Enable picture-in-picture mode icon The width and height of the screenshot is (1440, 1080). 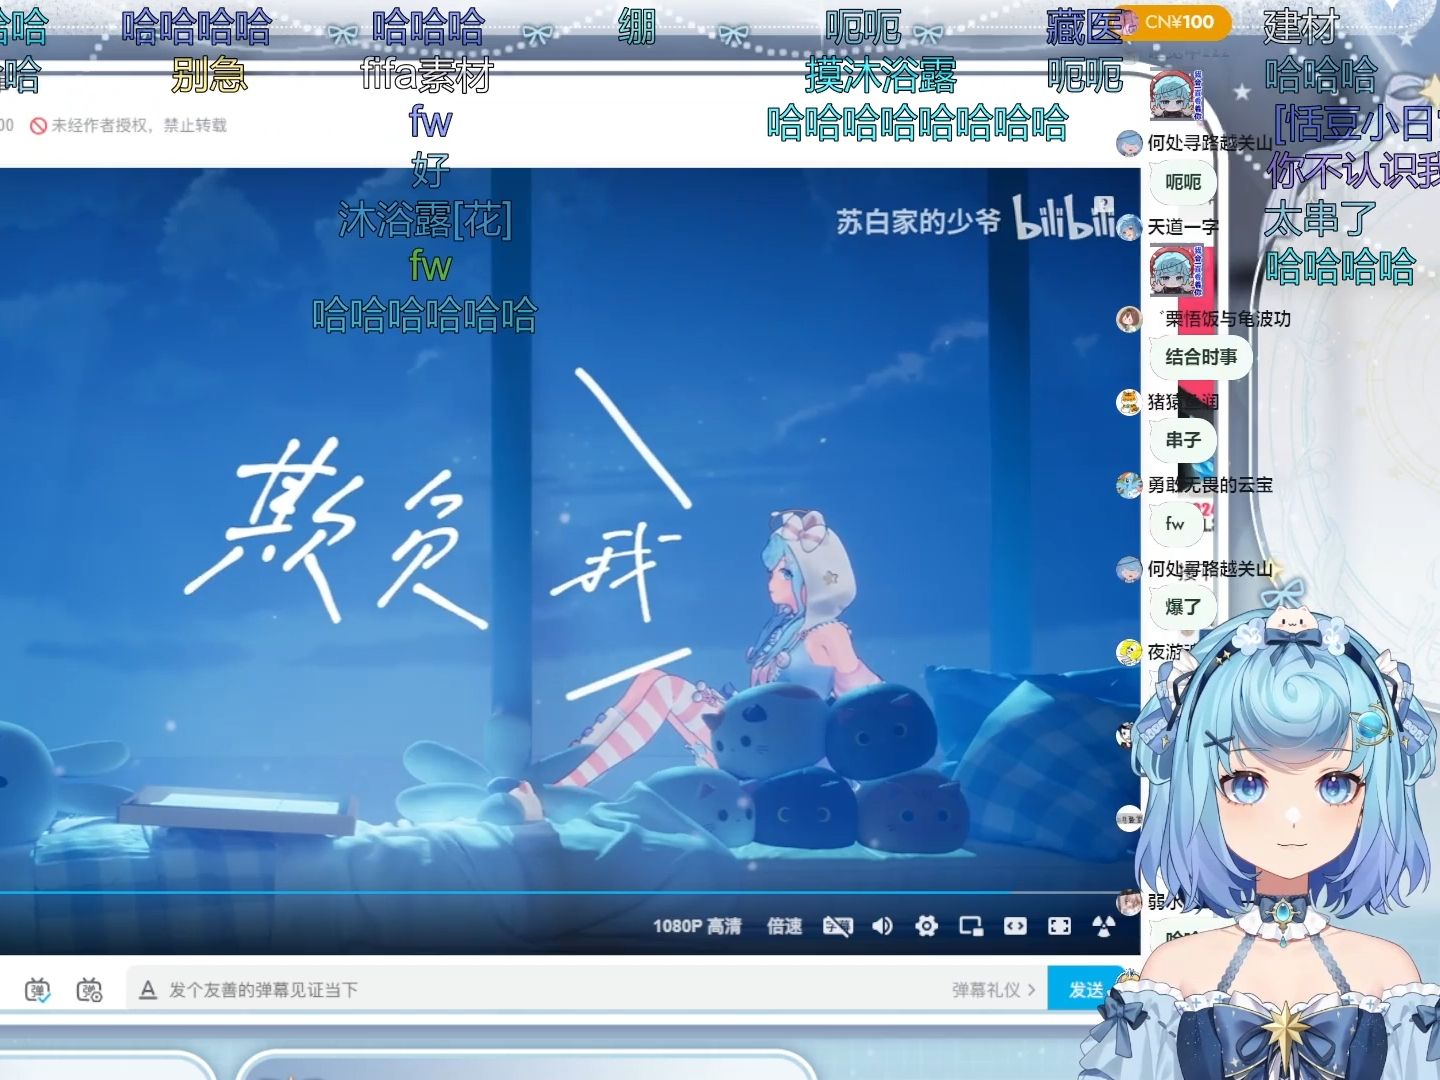[x=971, y=926]
